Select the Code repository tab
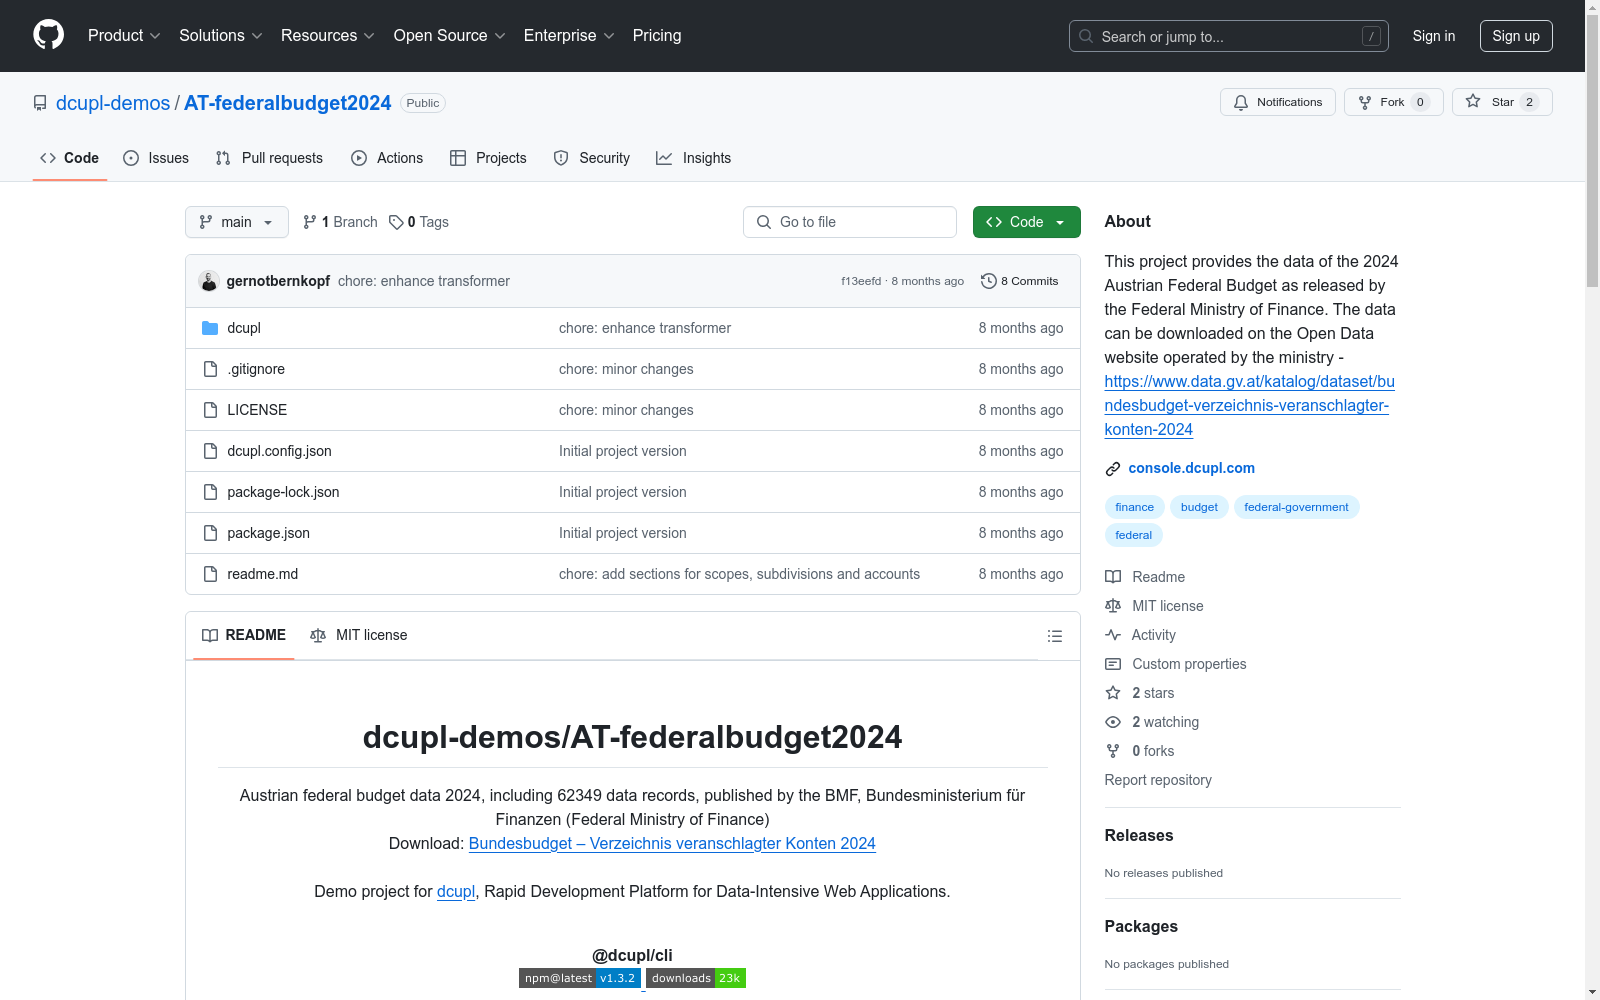Viewport: 1600px width, 1000px height. 69,158
